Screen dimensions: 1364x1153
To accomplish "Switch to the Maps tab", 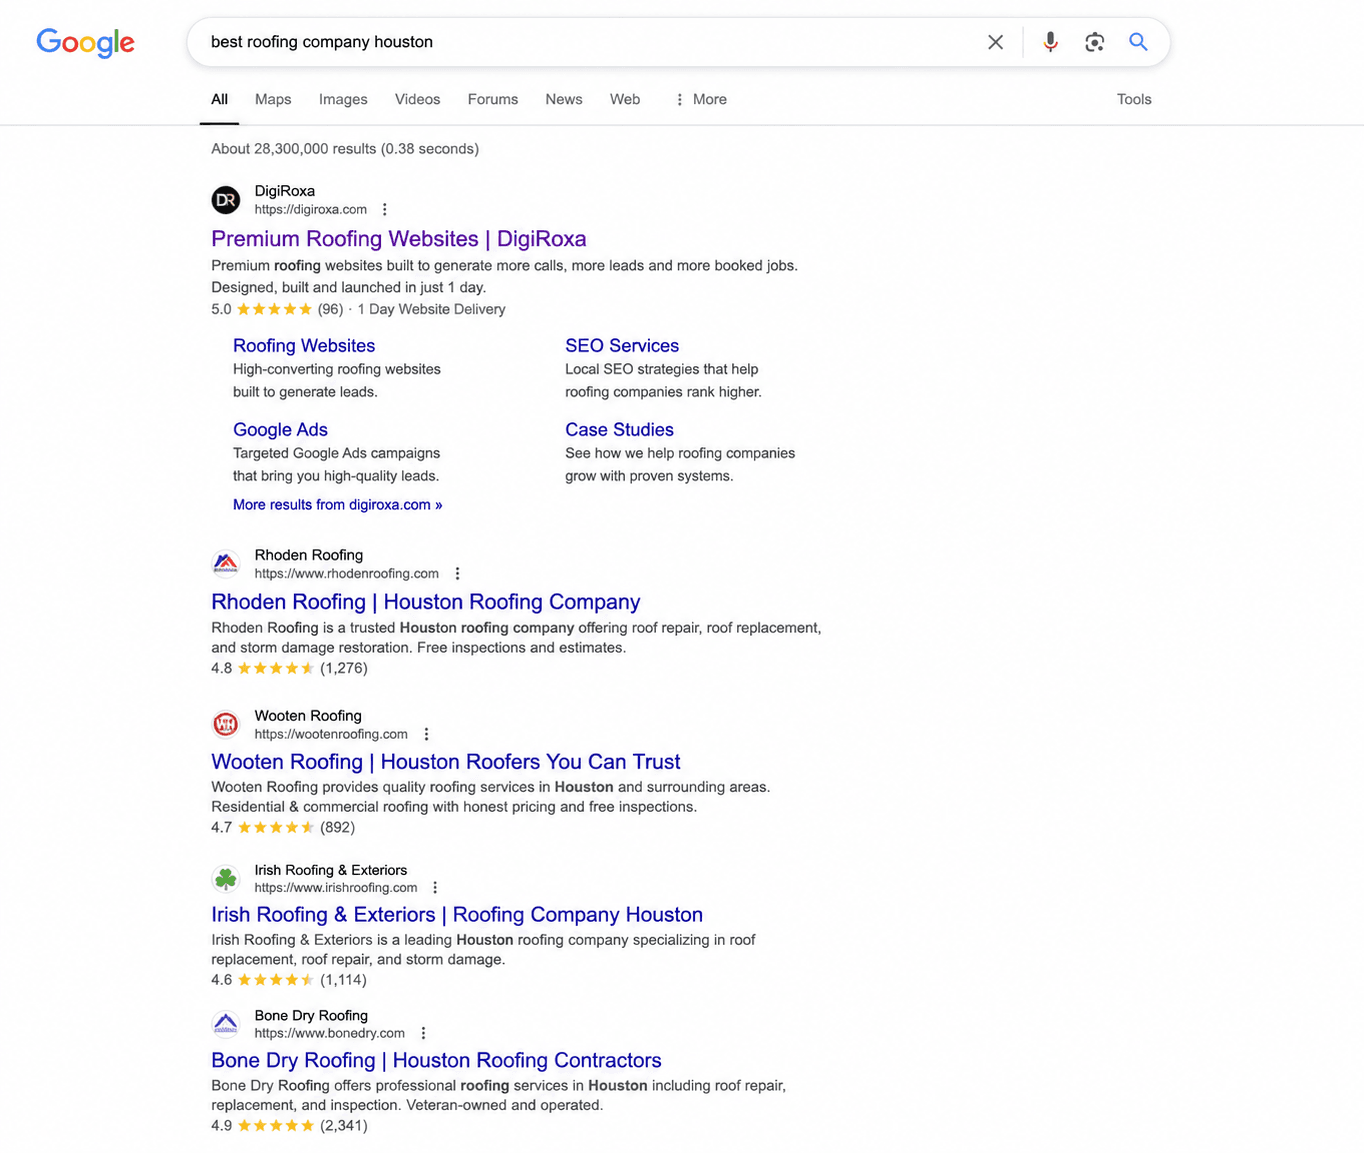I will [x=273, y=99].
